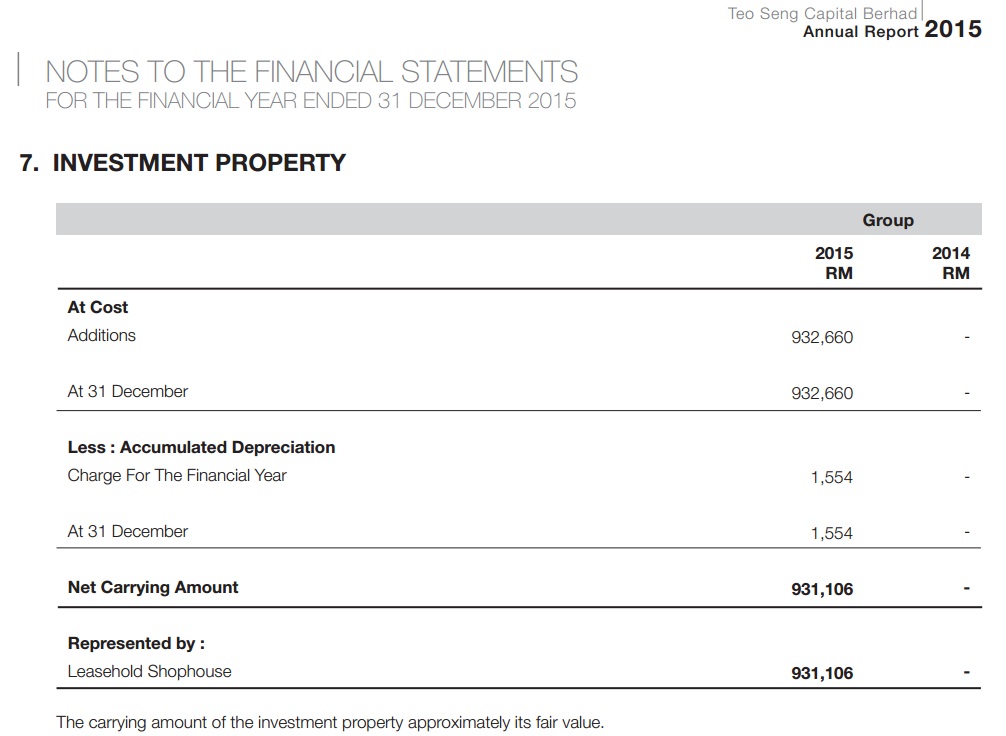1006x736 pixels.
Task: Click the 'Teo Seng Capital Berhad' header text
Action: [x=822, y=14]
